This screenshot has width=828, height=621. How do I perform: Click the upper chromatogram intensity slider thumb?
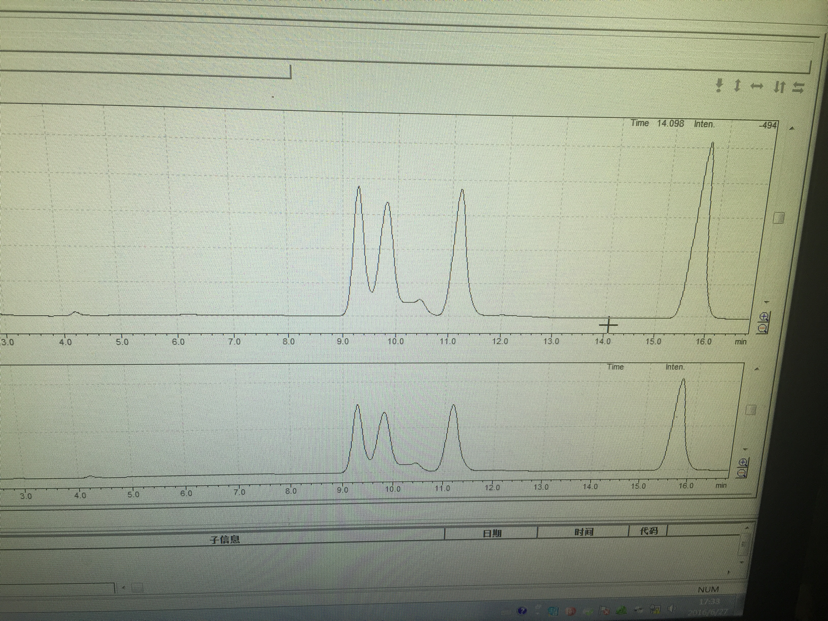(x=778, y=218)
